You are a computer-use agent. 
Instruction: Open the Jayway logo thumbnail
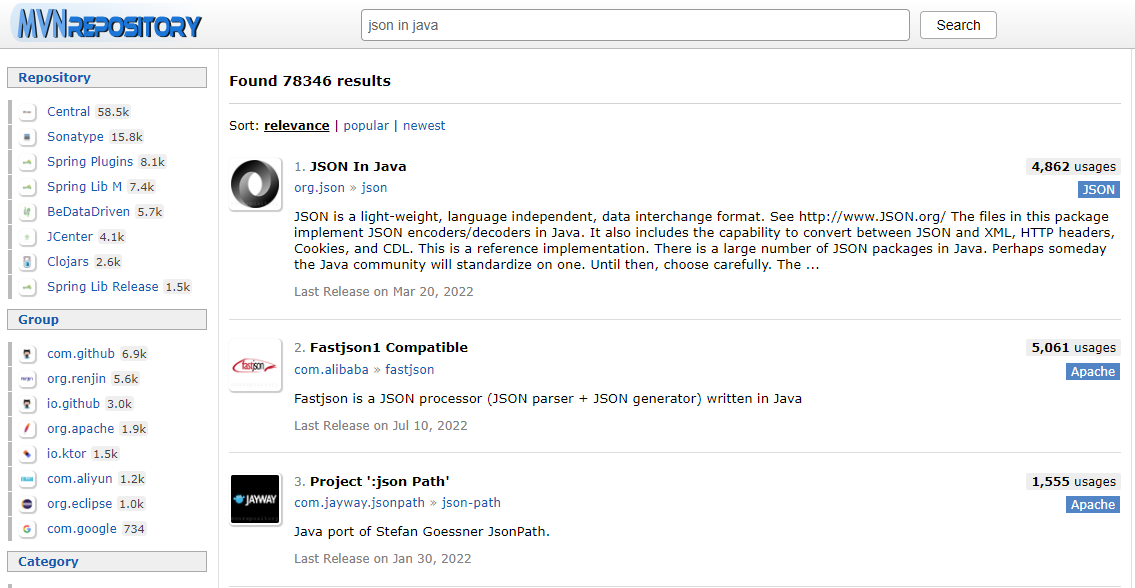(x=256, y=499)
